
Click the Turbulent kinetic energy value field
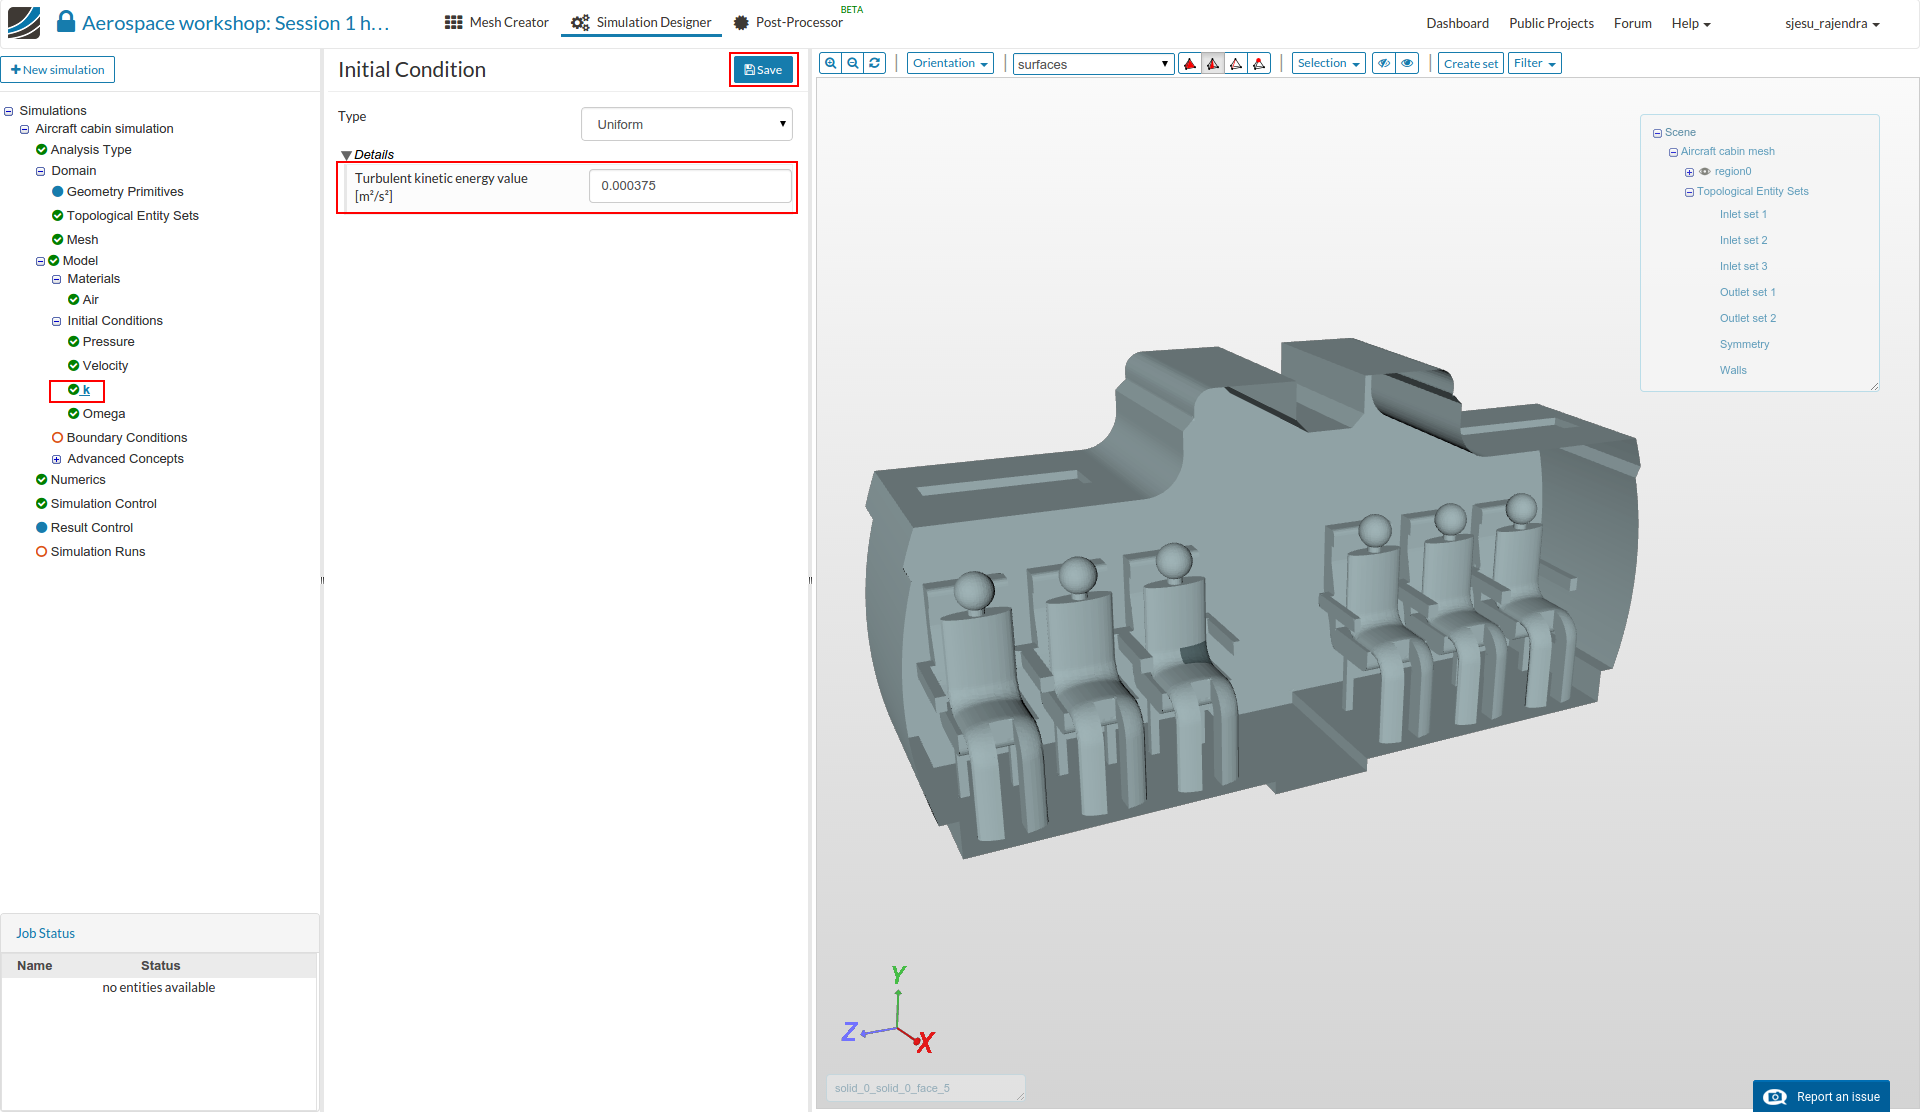690,186
